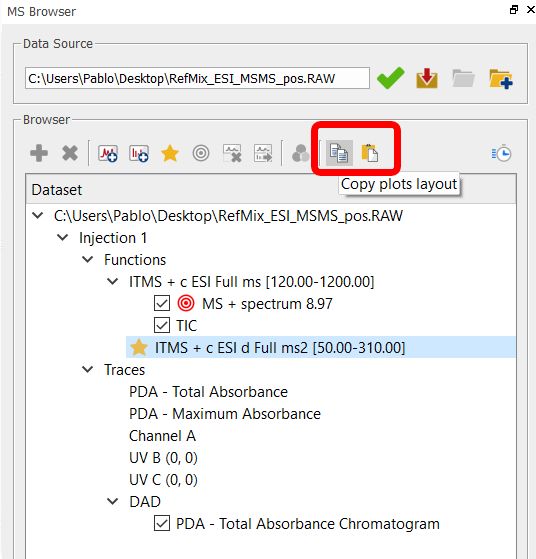The width and height of the screenshot is (536, 559).
Task: Click the yellow star toolbar icon
Action: click(x=170, y=153)
